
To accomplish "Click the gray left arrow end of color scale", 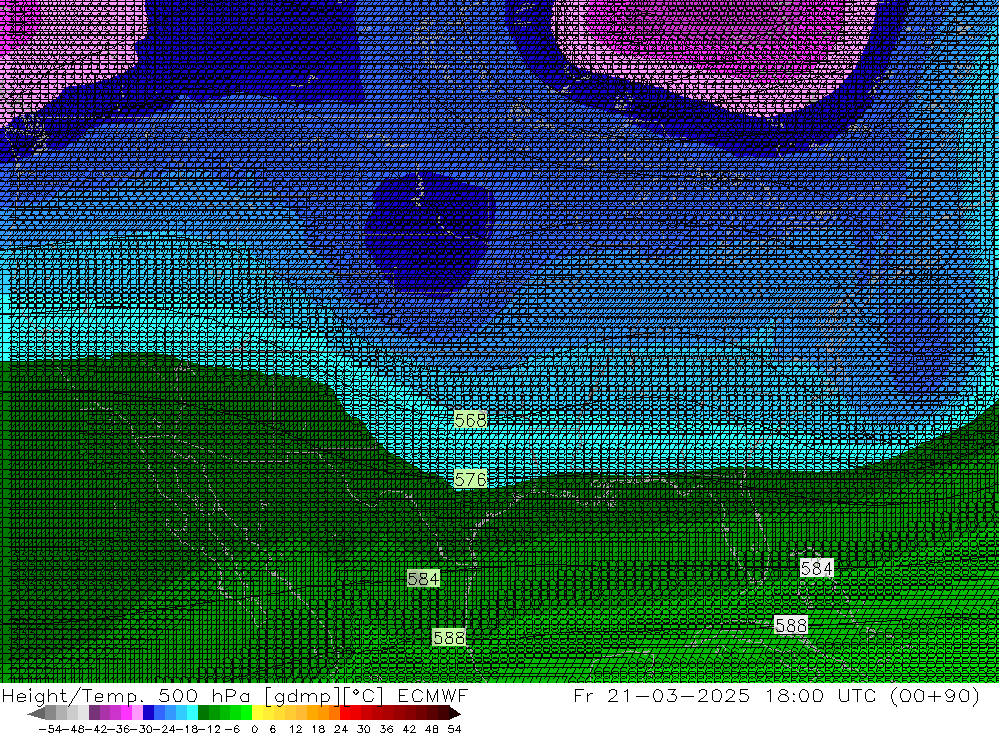I will pyautogui.click(x=36, y=713).
